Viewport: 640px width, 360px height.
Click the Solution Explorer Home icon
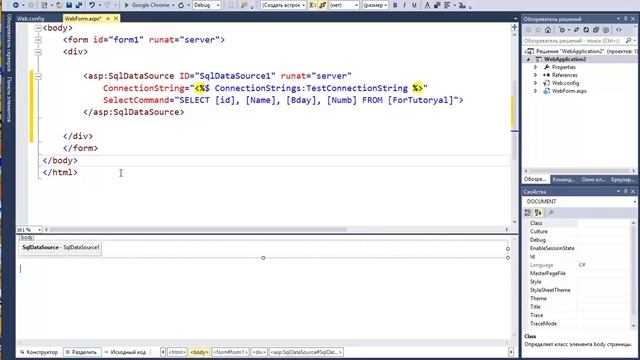pyautogui.click(x=548, y=30)
